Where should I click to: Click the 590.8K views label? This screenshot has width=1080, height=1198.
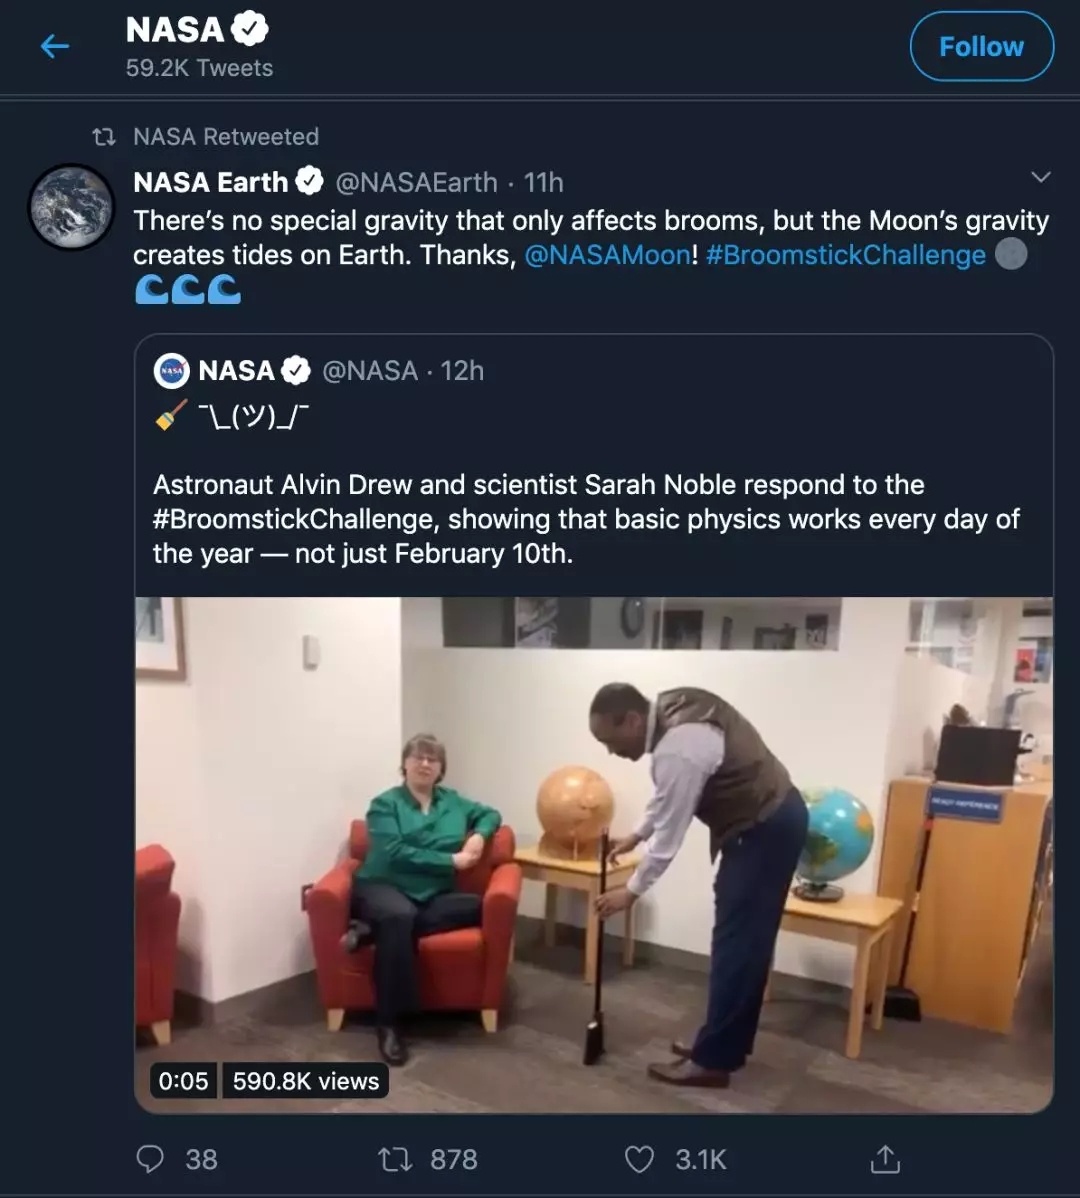(x=304, y=1080)
